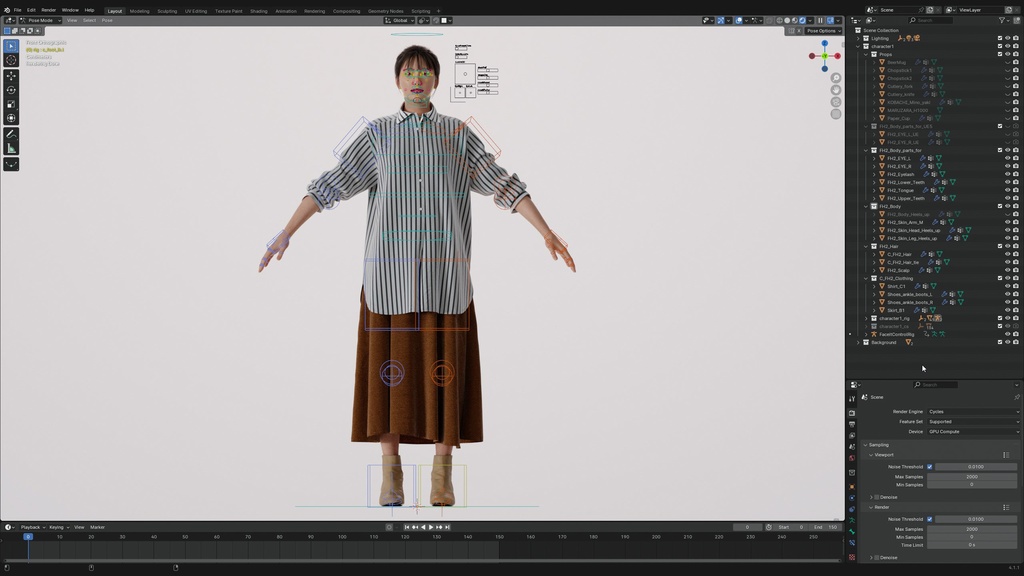Image resolution: width=1024 pixels, height=576 pixels.
Task: Disable camera render visibility for the Props collection
Action: (1015, 54)
